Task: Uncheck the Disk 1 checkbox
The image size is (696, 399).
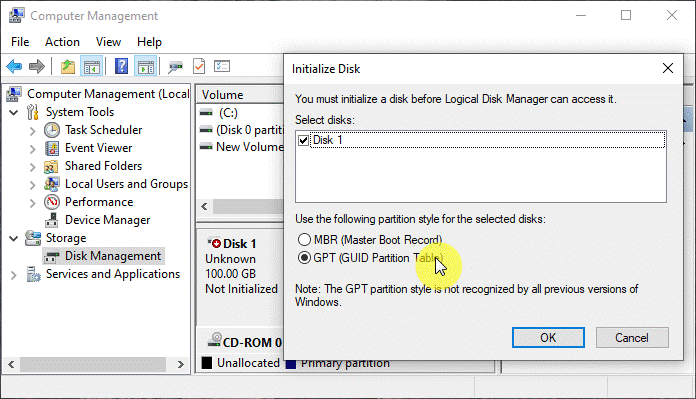Action: pos(304,141)
